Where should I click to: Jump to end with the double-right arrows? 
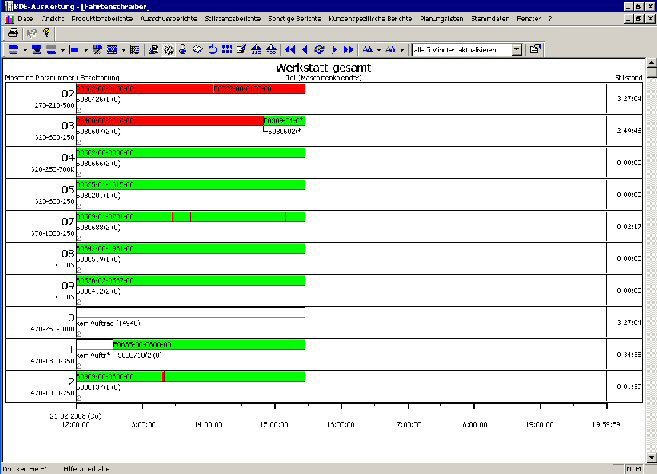(x=349, y=50)
